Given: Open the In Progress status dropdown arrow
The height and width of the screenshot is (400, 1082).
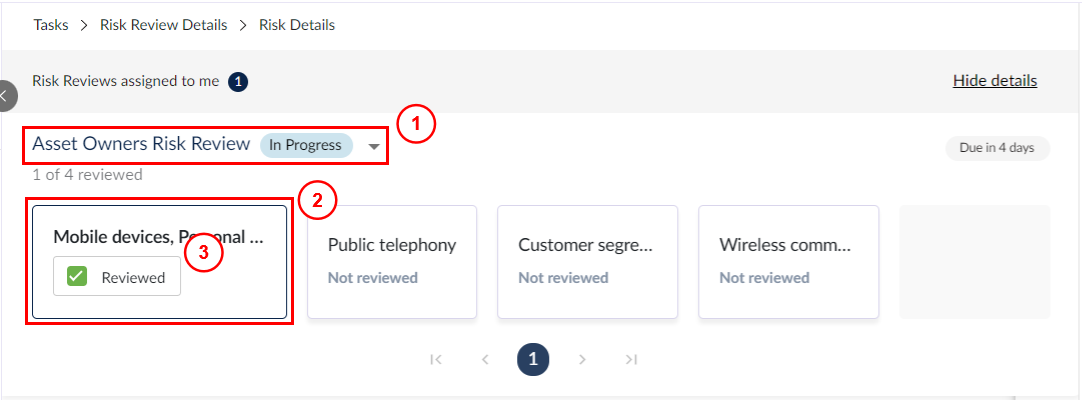Looking at the screenshot, I should [x=374, y=146].
